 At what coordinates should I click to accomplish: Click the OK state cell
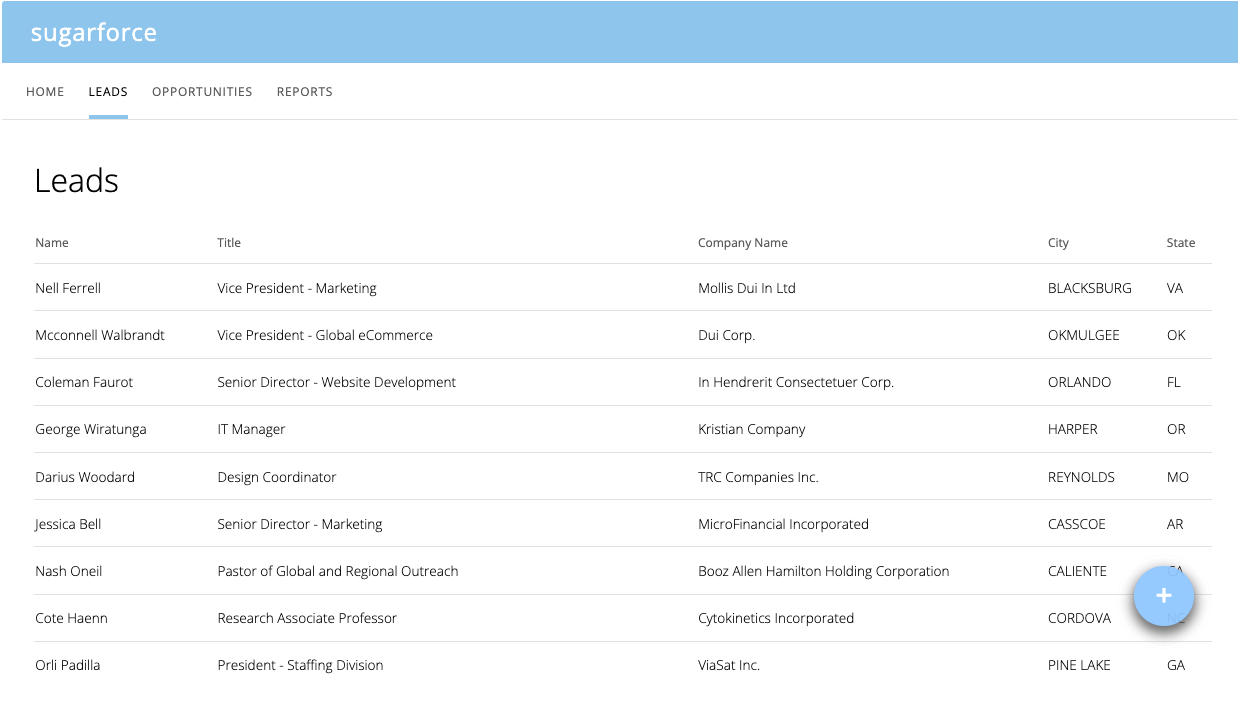pyautogui.click(x=1176, y=335)
